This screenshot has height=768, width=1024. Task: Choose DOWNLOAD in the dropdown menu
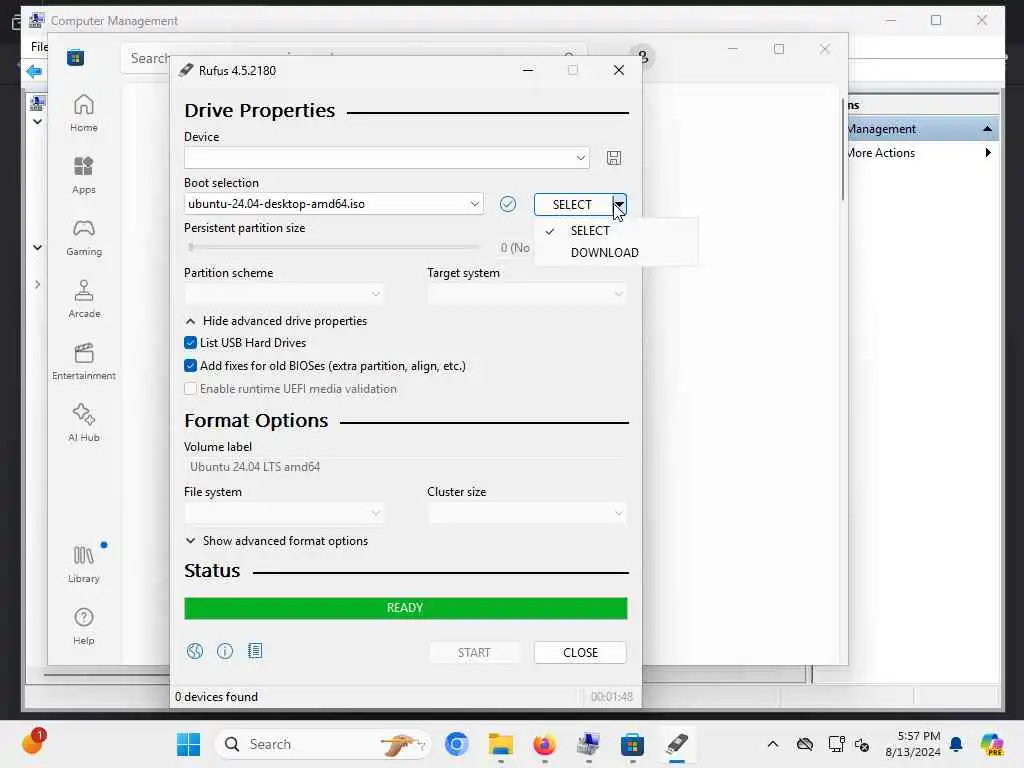616,253
